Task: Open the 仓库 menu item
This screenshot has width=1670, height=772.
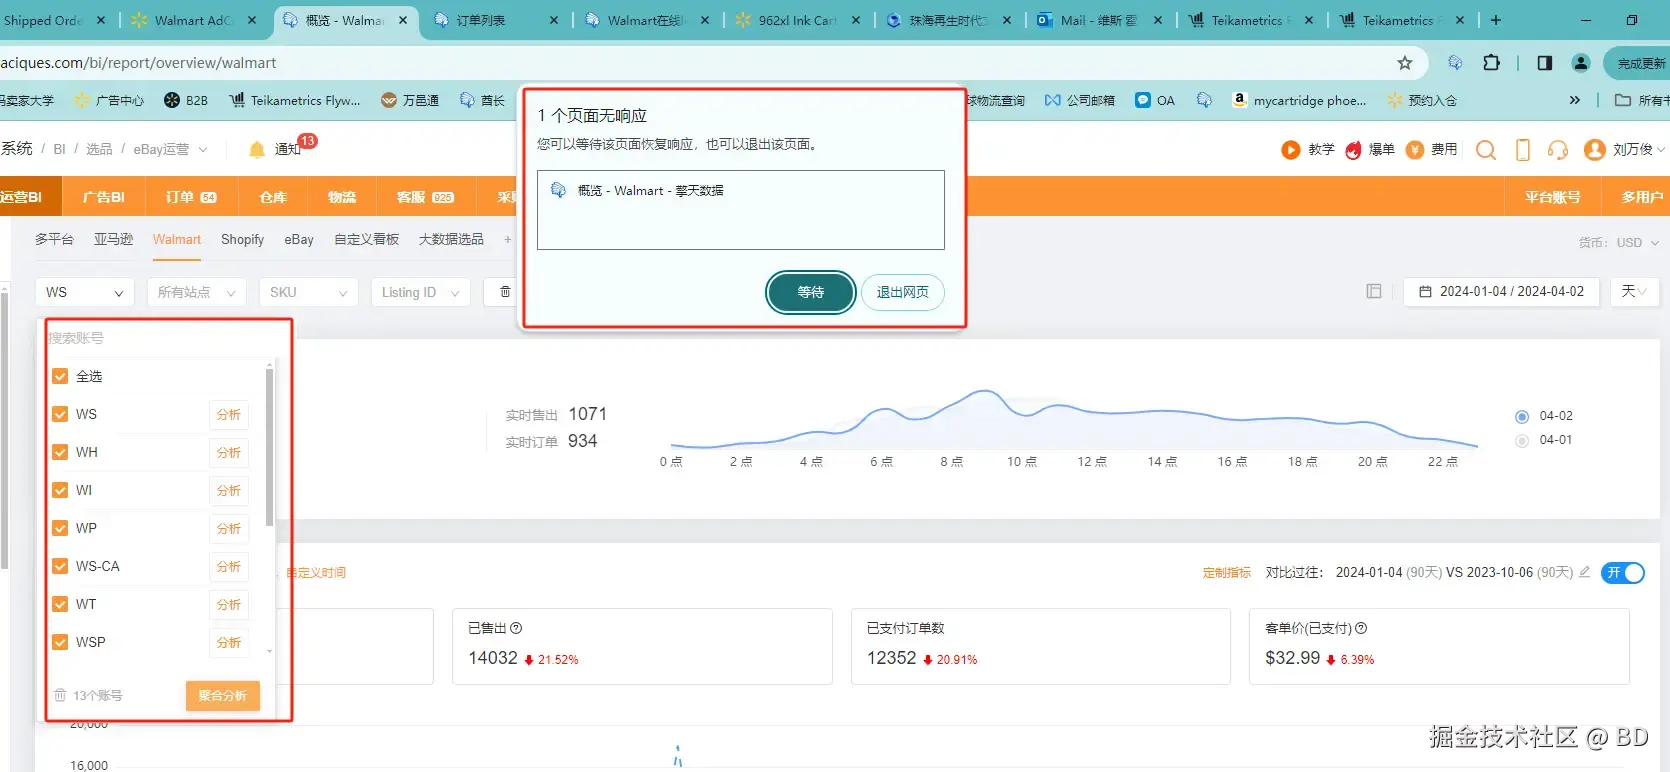Action: tap(273, 197)
